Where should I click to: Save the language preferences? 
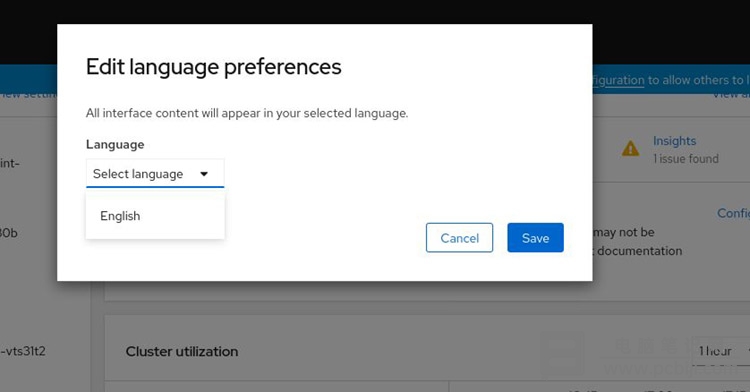click(x=535, y=238)
